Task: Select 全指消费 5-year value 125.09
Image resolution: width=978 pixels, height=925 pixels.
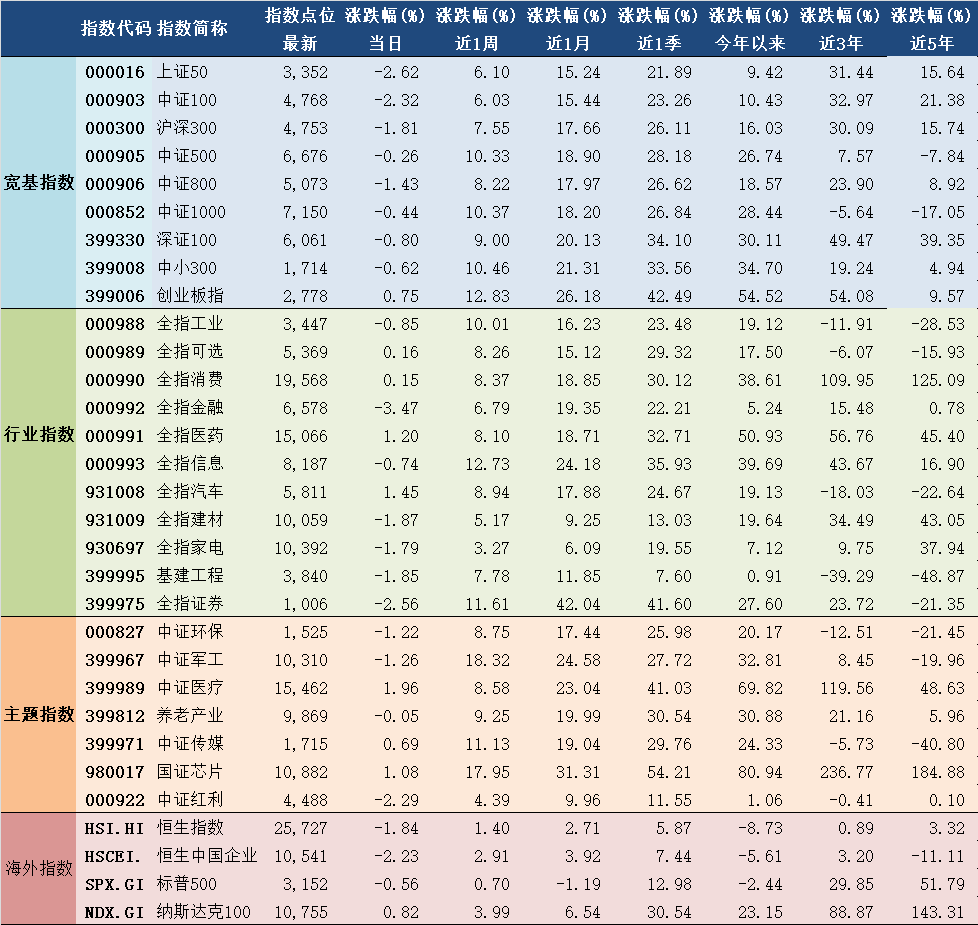Action: 938,380
